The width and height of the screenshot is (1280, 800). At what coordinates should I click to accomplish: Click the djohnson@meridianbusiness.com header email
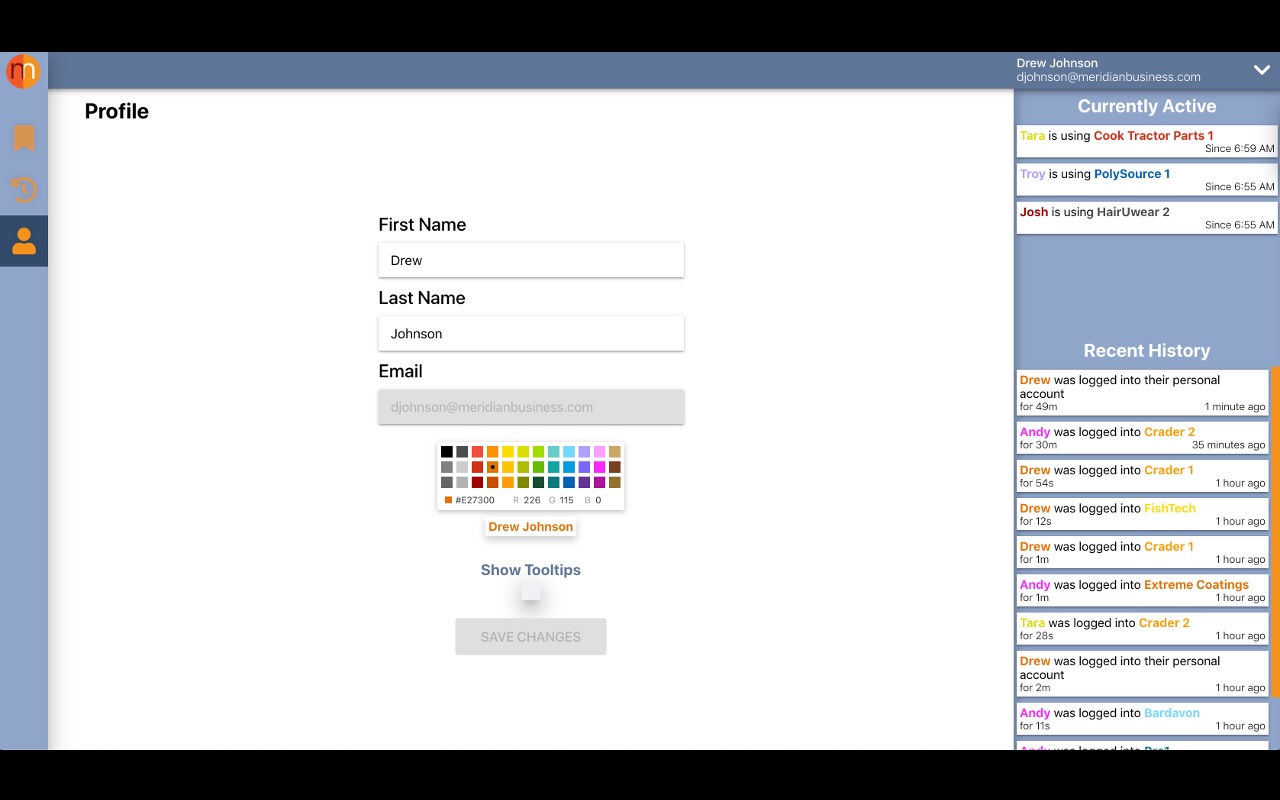click(x=1108, y=77)
